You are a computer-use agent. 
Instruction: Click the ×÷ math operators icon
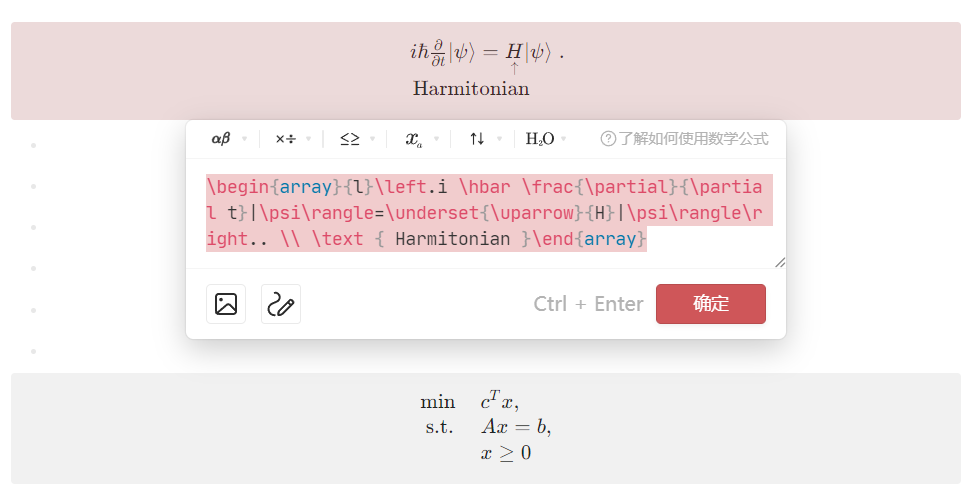tap(285, 139)
